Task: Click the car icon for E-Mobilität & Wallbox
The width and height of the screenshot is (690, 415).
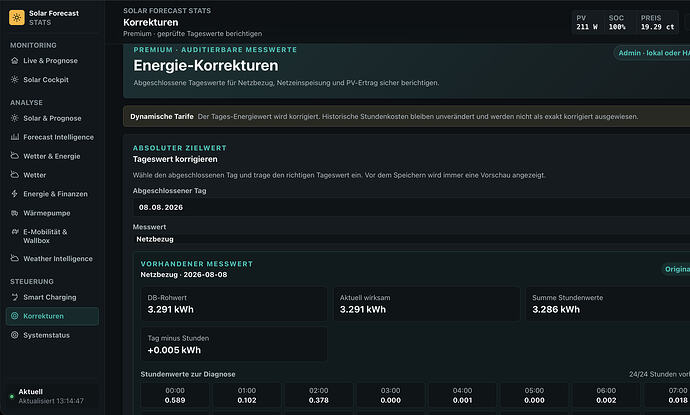Action: pos(15,232)
